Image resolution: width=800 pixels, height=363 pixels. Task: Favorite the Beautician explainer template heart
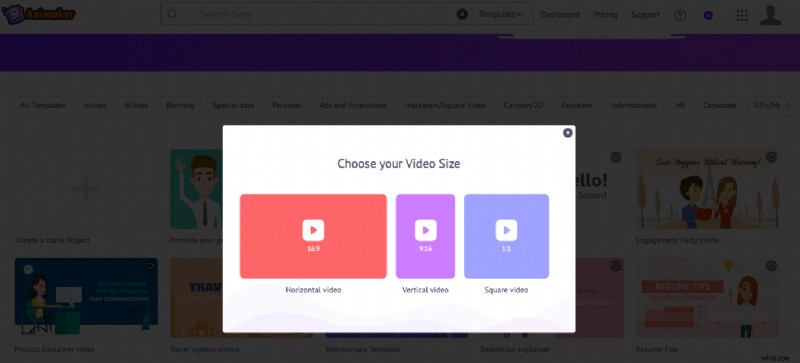(x=616, y=266)
